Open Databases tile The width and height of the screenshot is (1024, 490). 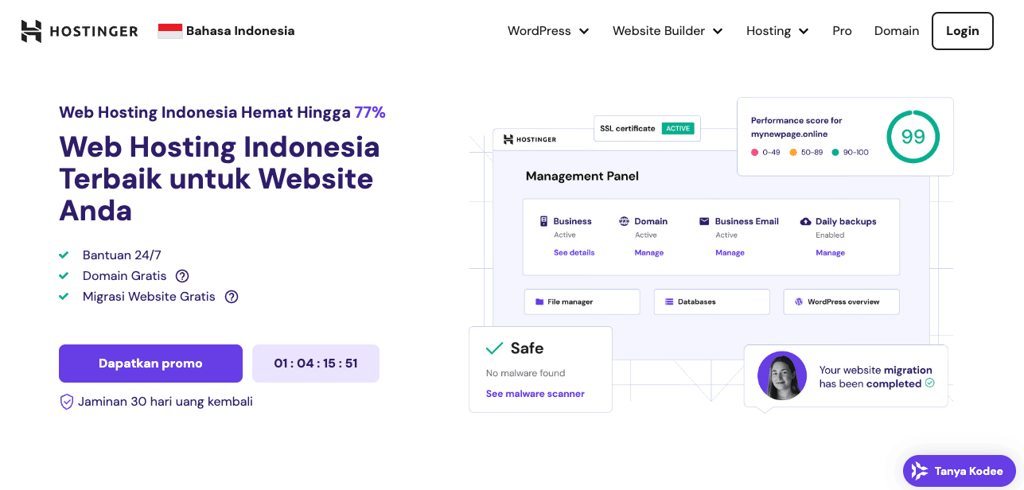pos(712,302)
